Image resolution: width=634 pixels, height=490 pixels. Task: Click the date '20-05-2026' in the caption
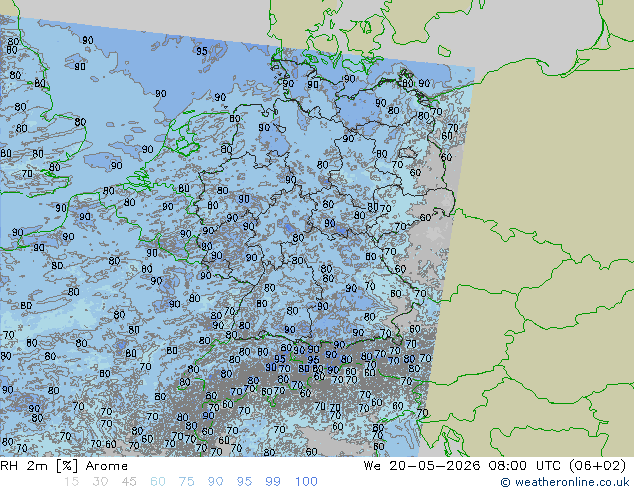[435, 466]
